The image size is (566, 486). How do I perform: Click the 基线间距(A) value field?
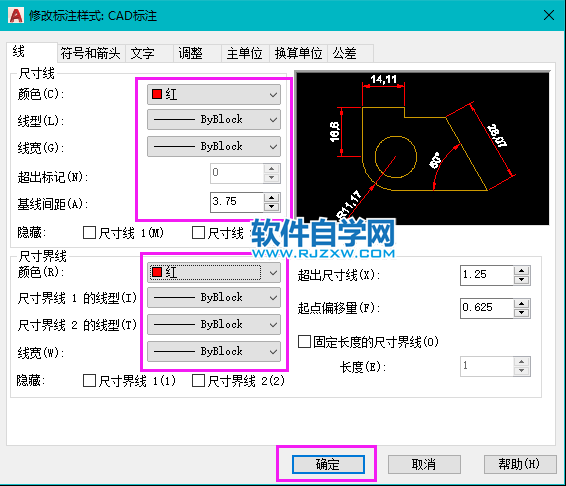[x=237, y=202]
